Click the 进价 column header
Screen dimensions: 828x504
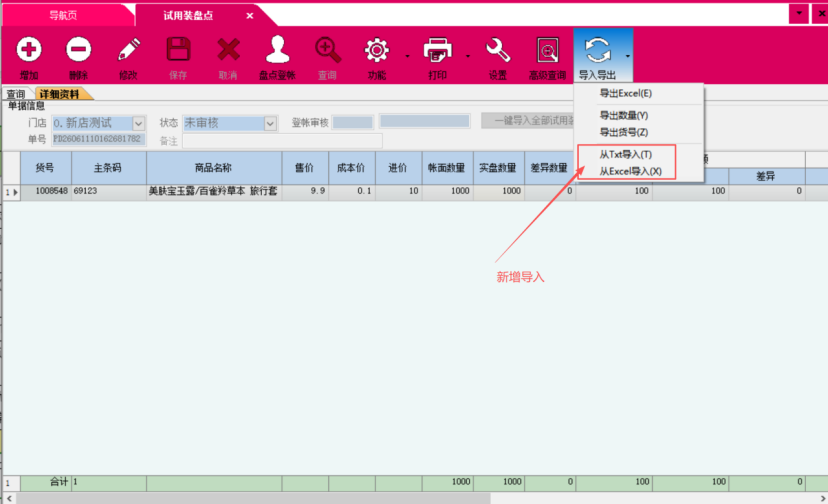[x=398, y=168]
